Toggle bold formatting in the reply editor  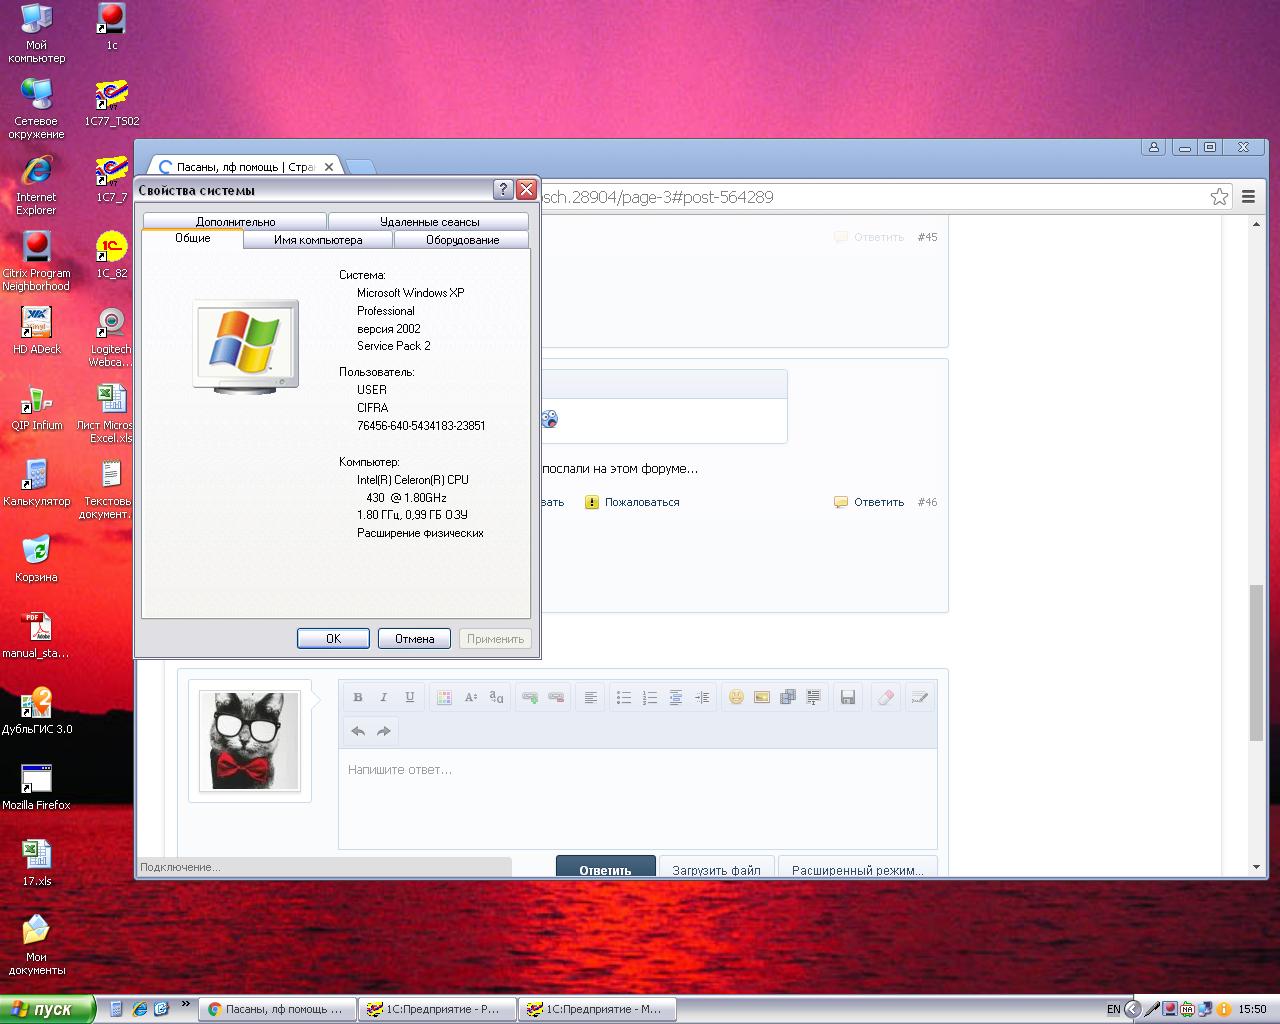tap(358, 697)
